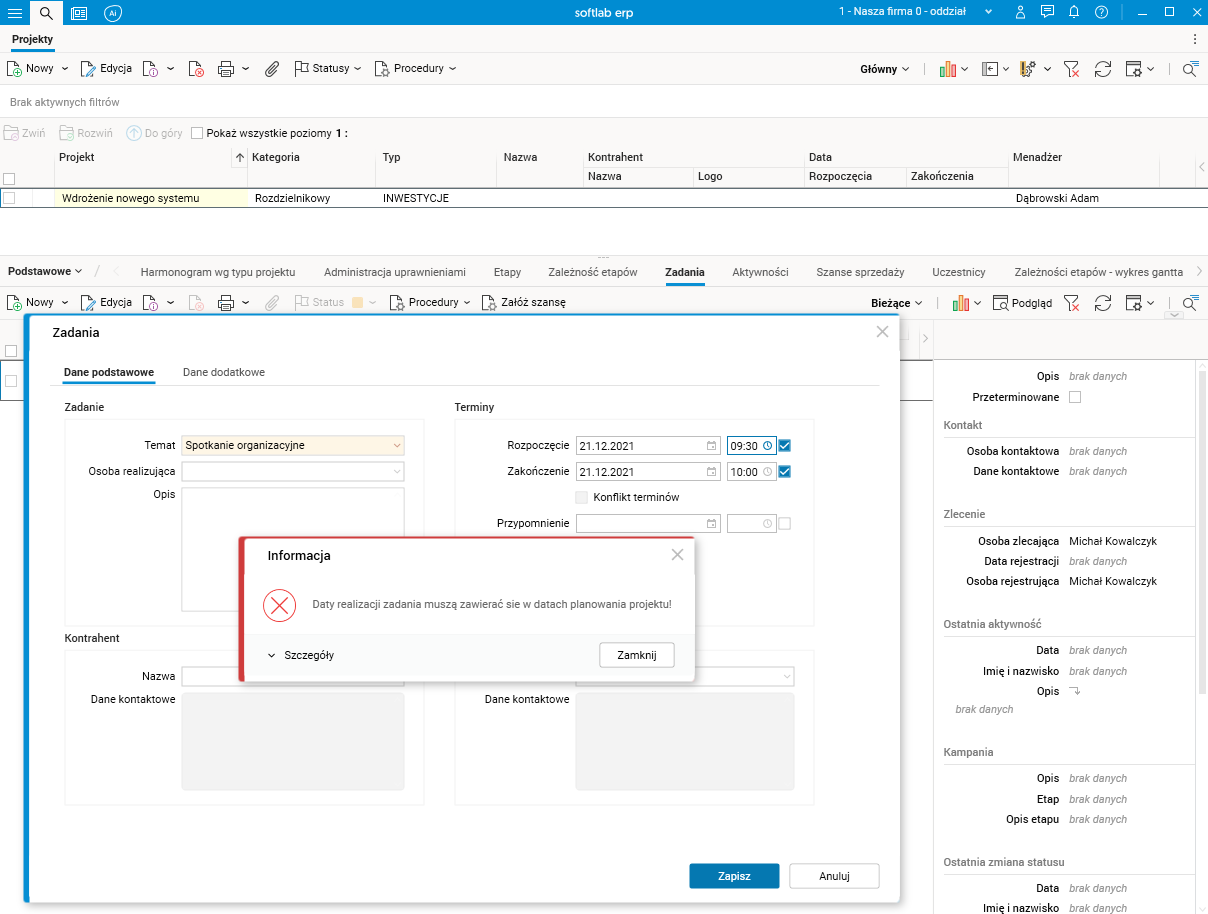Open the help question mark icon
1208x914 pixels.
coord(1101,12)
